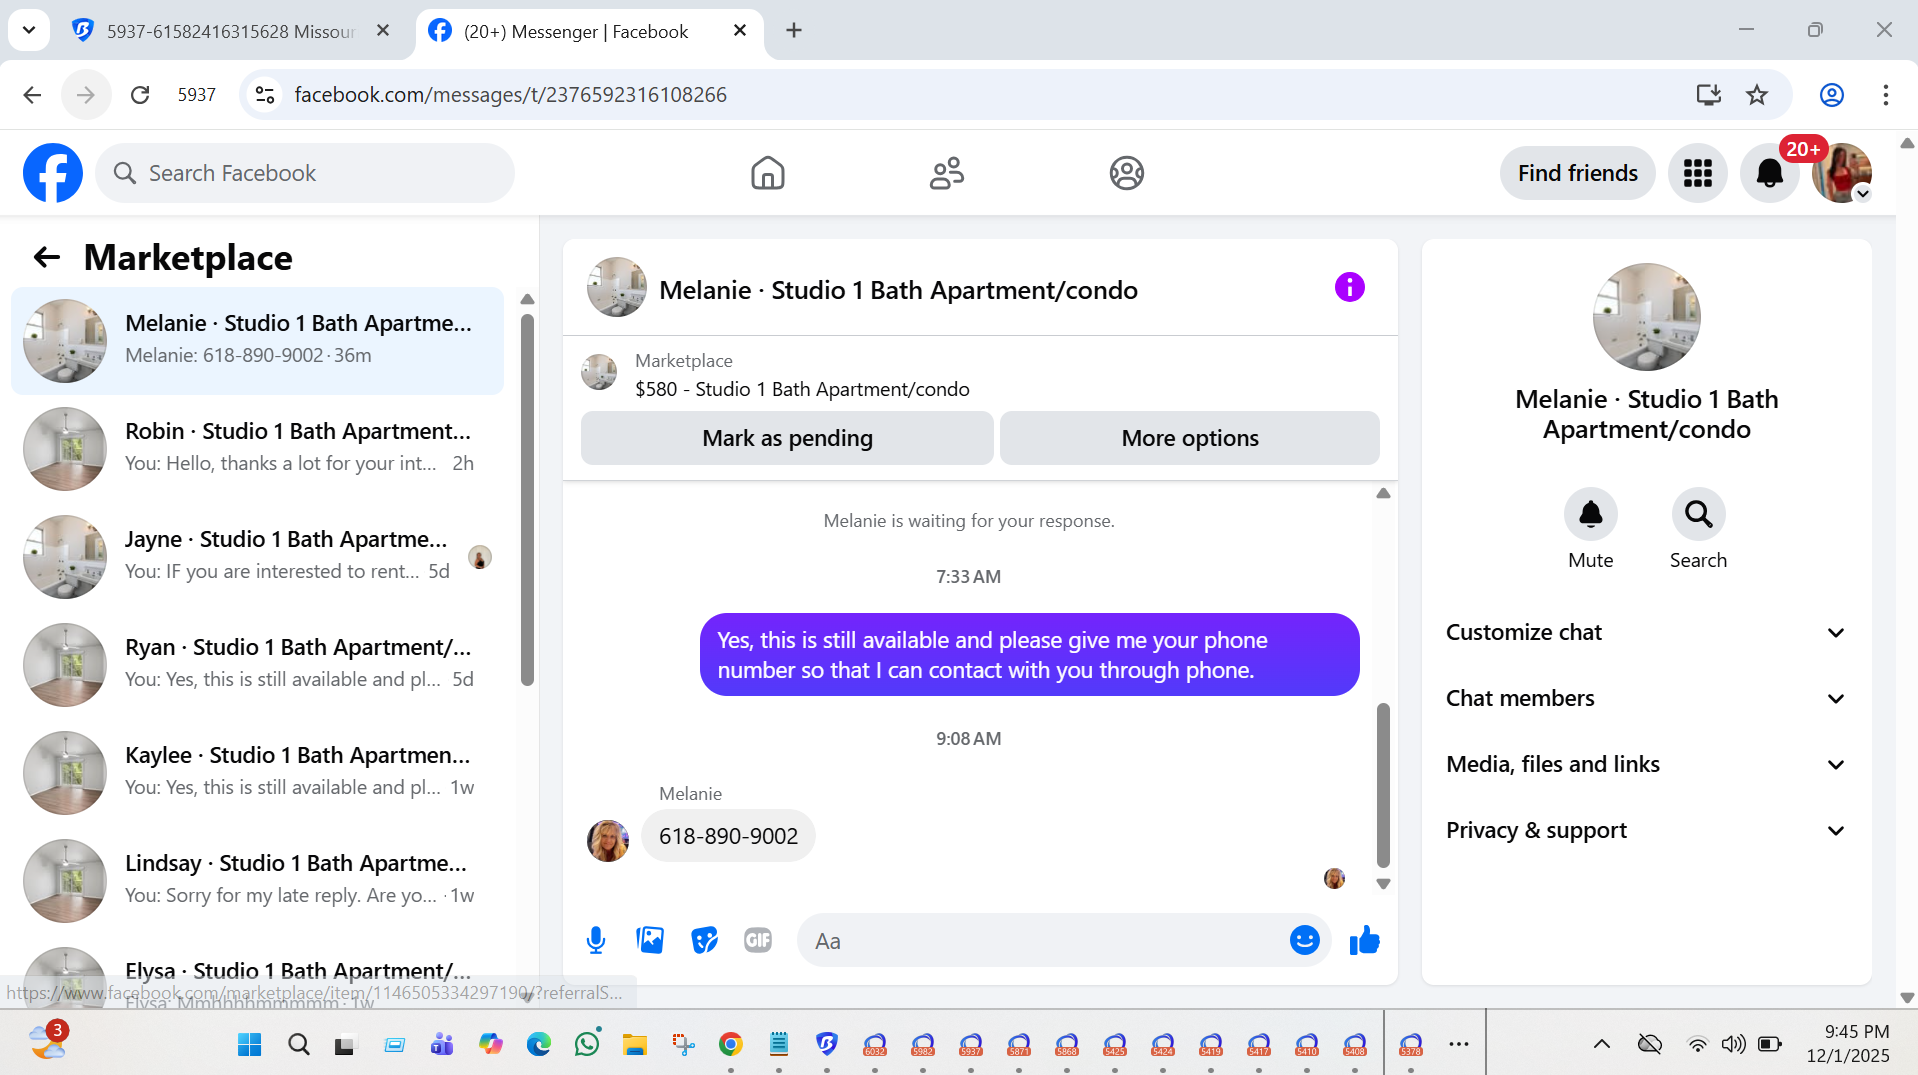Switch to the 5937 Missouri tab
Screen dimensions: 1918x1075
(x=230, y=31)
